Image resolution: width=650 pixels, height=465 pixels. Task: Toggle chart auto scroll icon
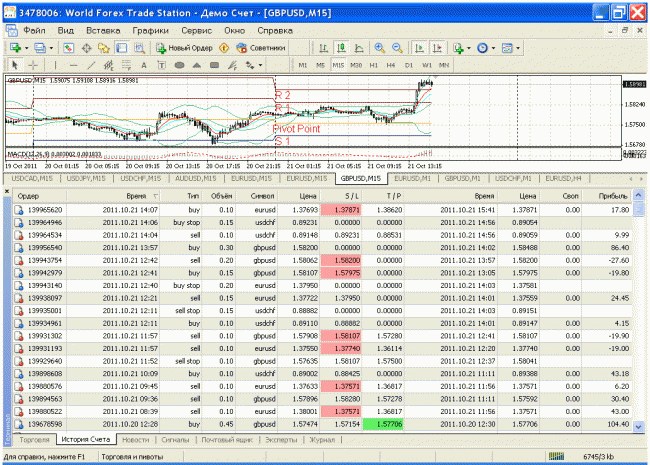click(420, 48)
